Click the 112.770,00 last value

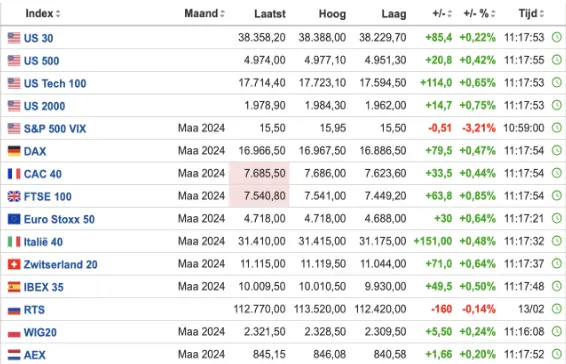click(x=260, y=309)
